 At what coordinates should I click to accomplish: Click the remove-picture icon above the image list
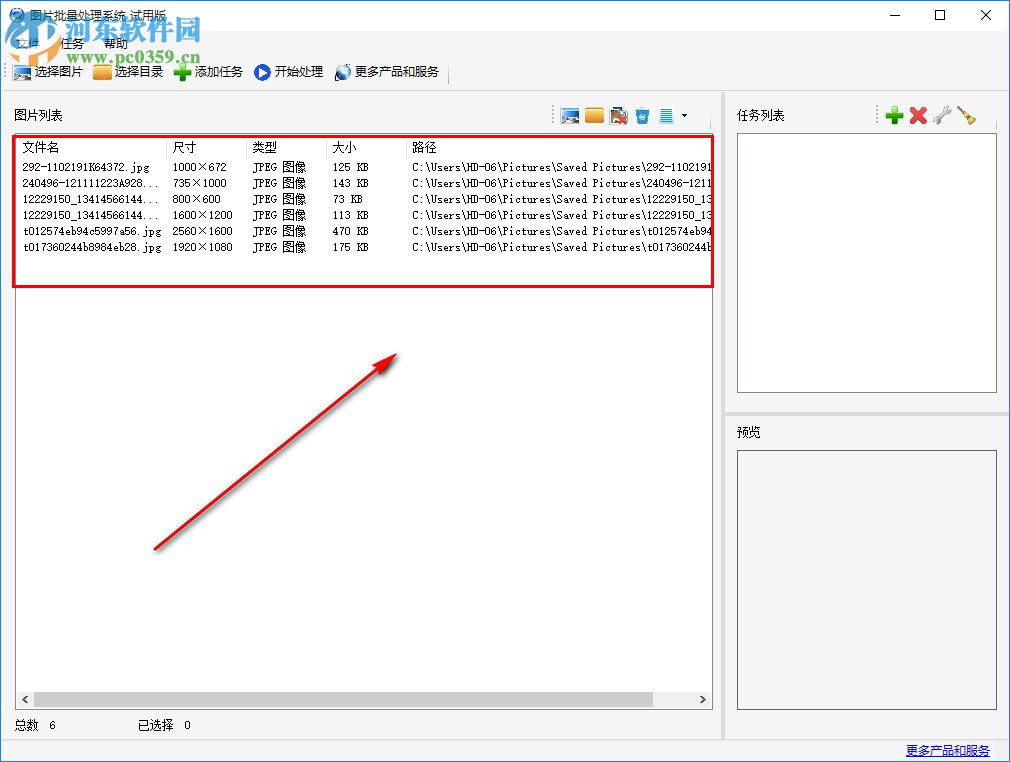click(618, 116)
